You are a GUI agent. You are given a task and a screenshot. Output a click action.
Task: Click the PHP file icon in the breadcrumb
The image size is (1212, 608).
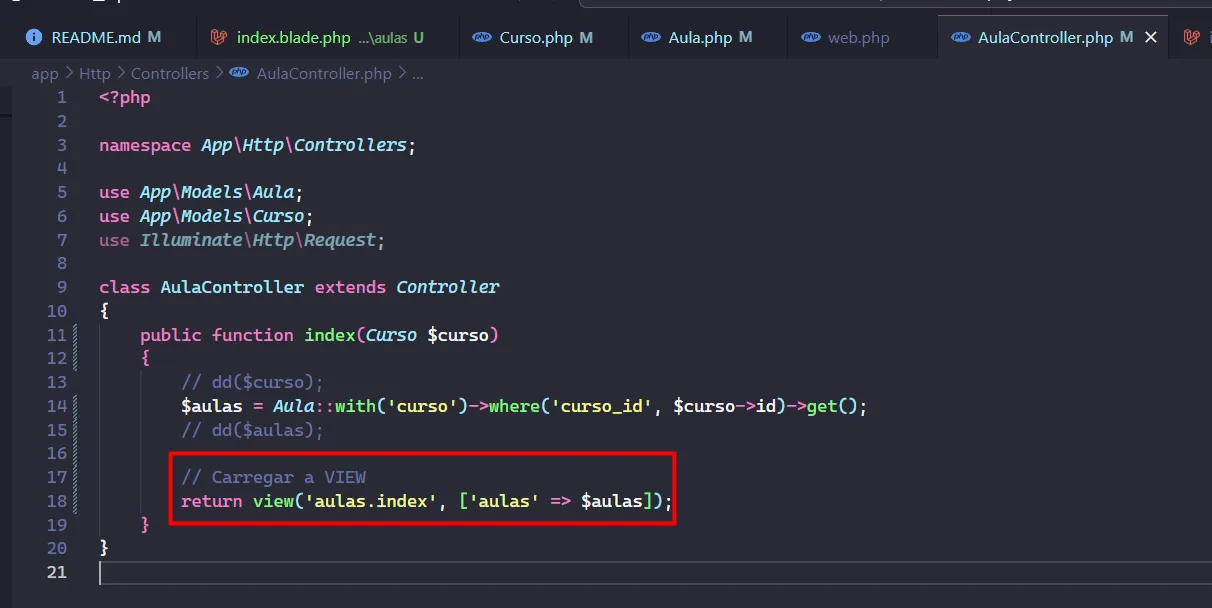239,73
